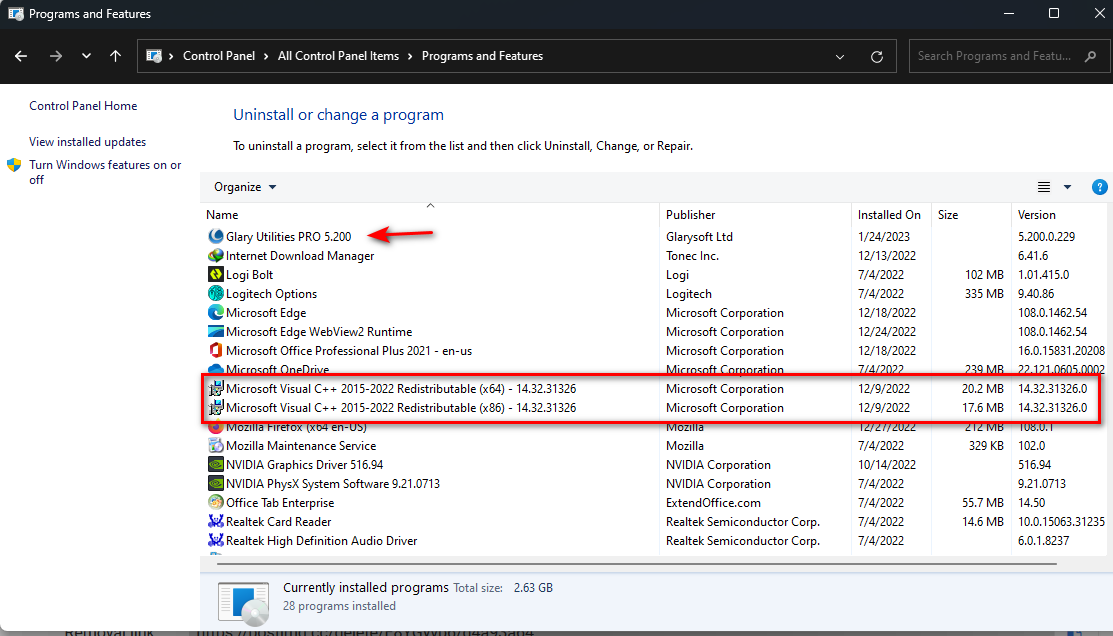Image resolution: width=1113 pixels, height=636 pixels.
Task: Click the search magnifier icon
Action: click(x=1090, y=56)
